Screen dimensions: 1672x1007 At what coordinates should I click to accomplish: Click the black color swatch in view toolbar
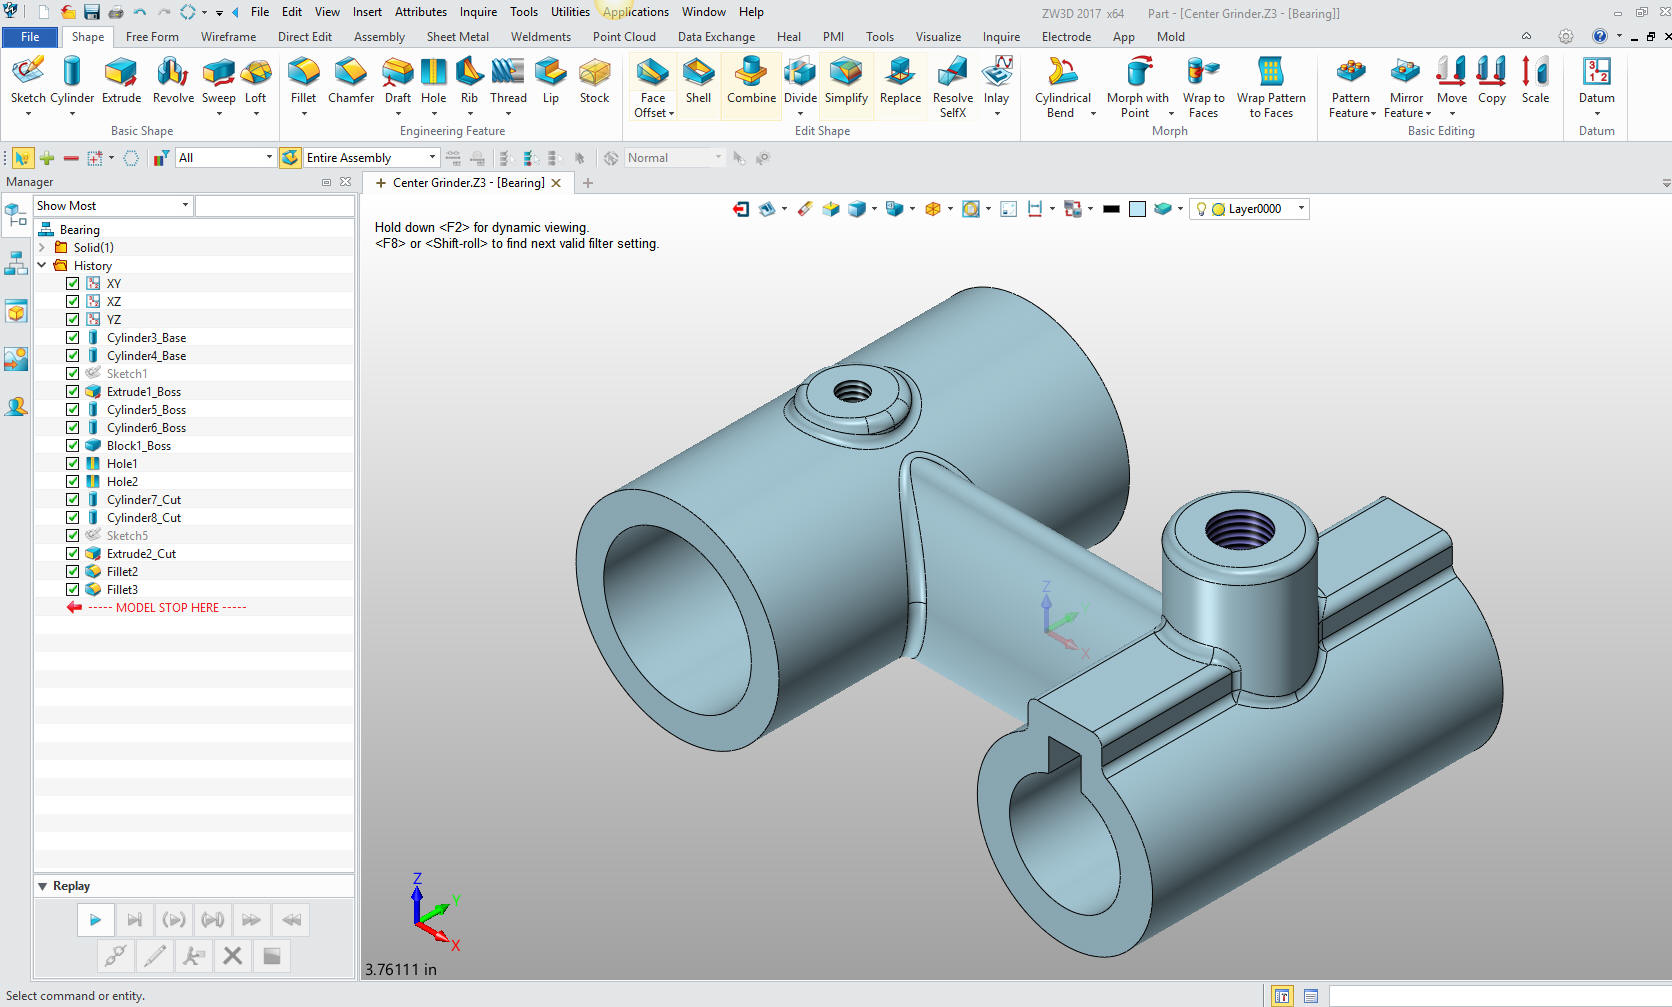[x=1111, y=209]
